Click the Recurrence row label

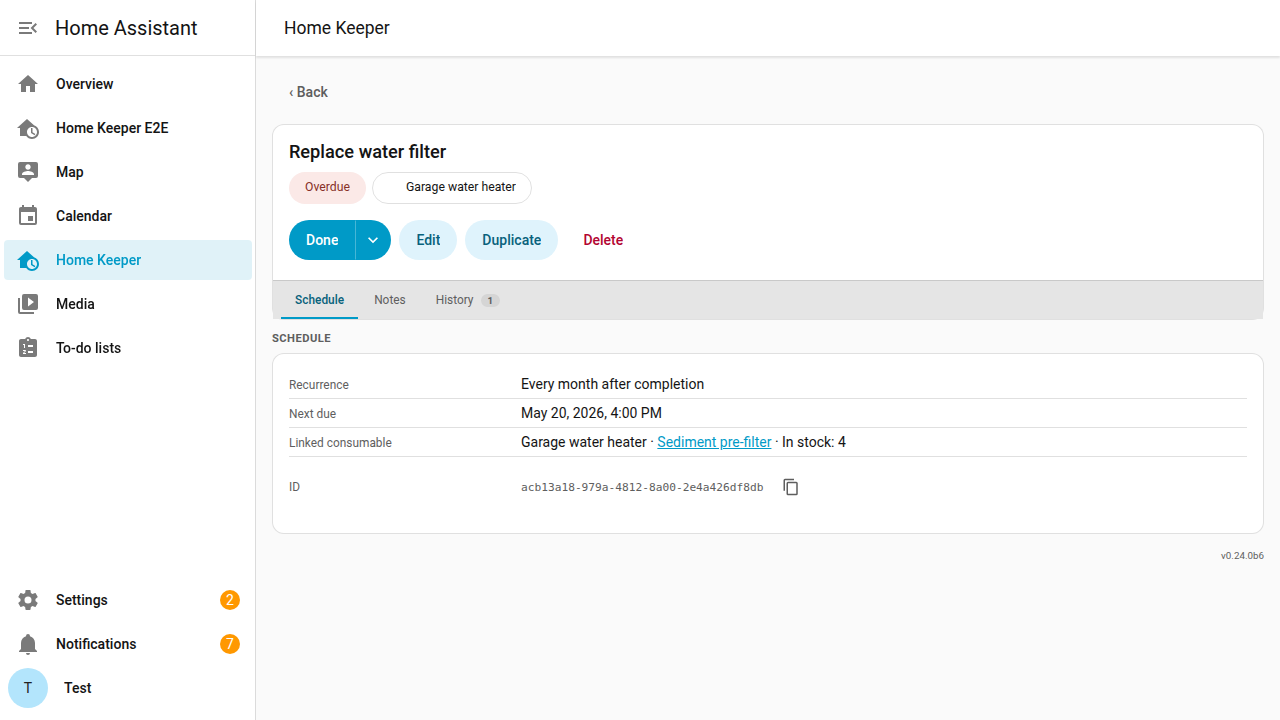(319, 385)
